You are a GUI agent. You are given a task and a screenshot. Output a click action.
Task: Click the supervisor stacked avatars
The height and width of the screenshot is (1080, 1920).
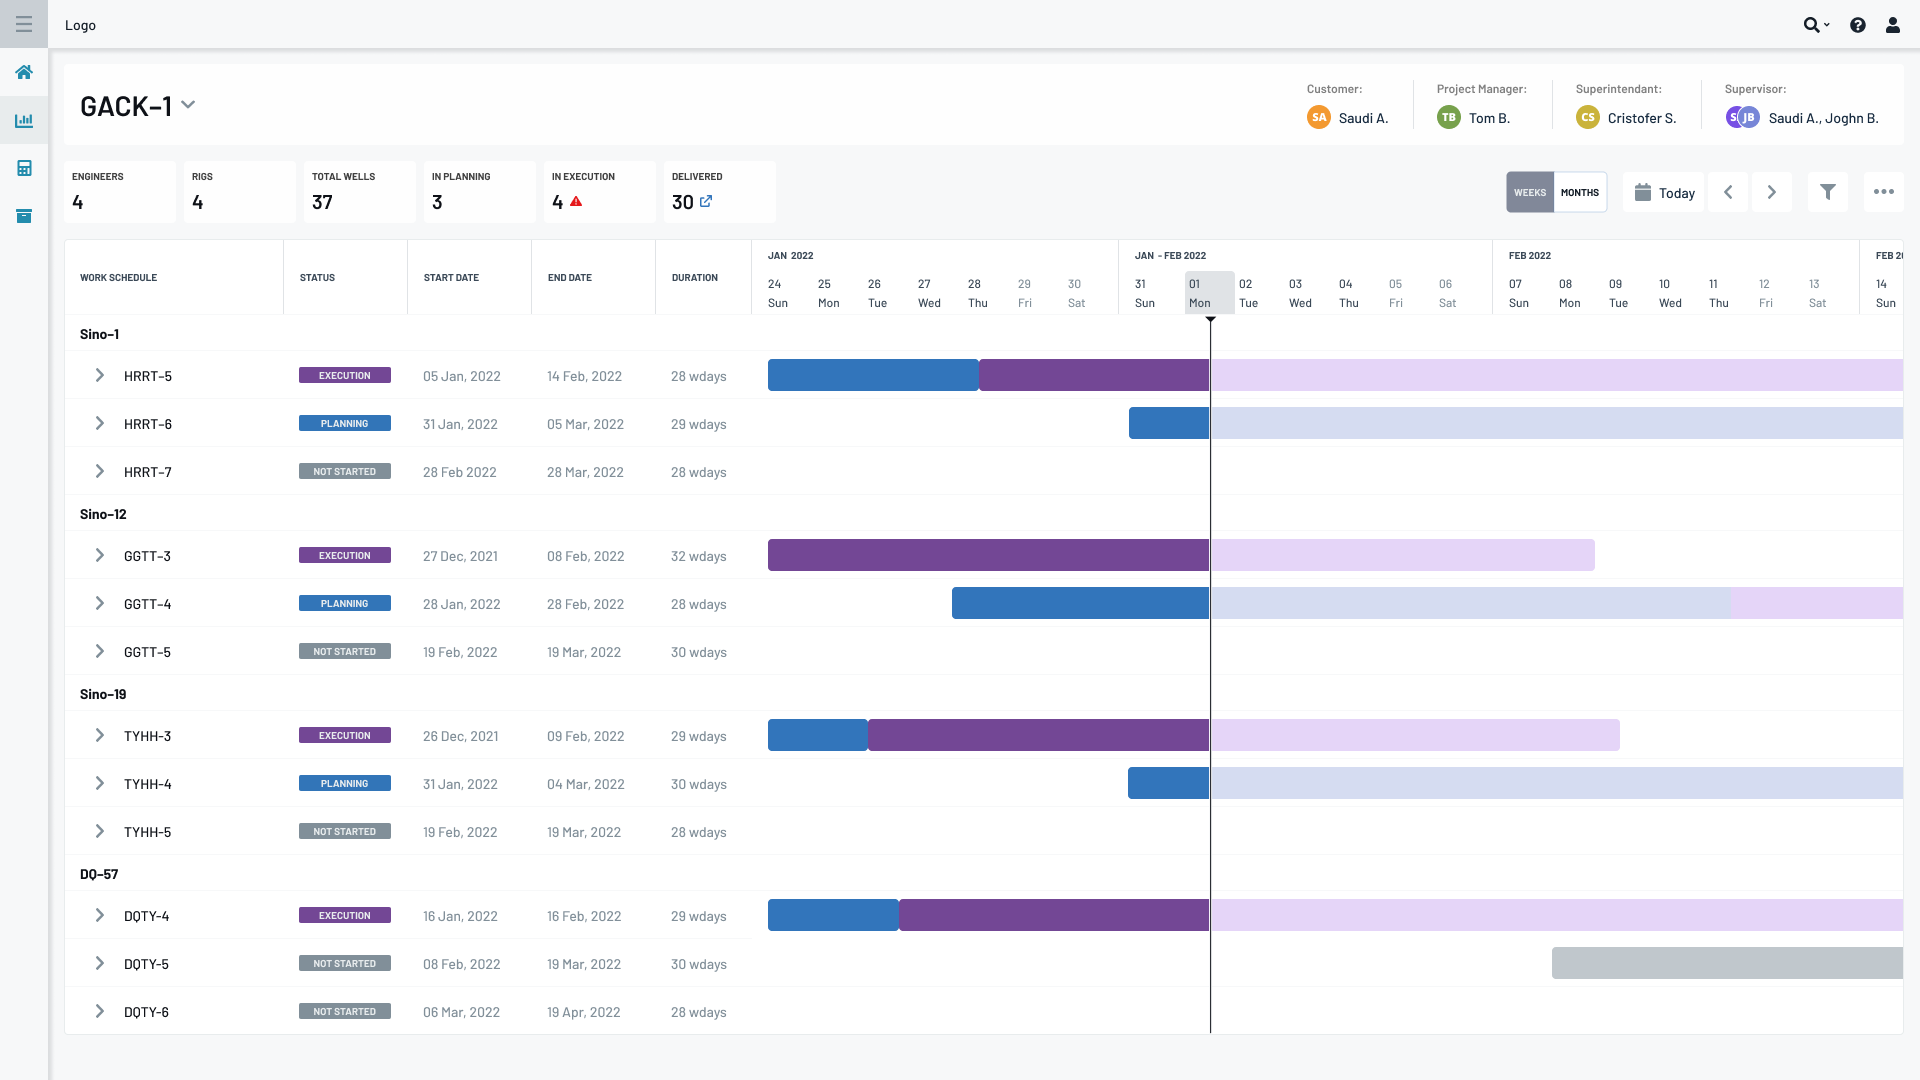1743,117
